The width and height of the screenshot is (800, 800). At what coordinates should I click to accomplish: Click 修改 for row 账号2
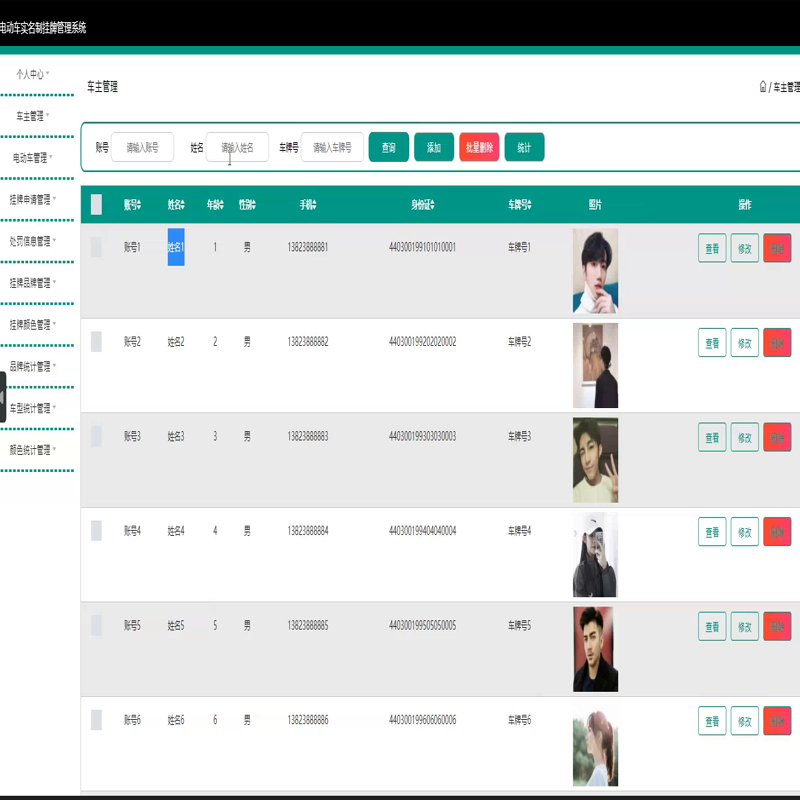pyautogui.click(x=744, y=343)
